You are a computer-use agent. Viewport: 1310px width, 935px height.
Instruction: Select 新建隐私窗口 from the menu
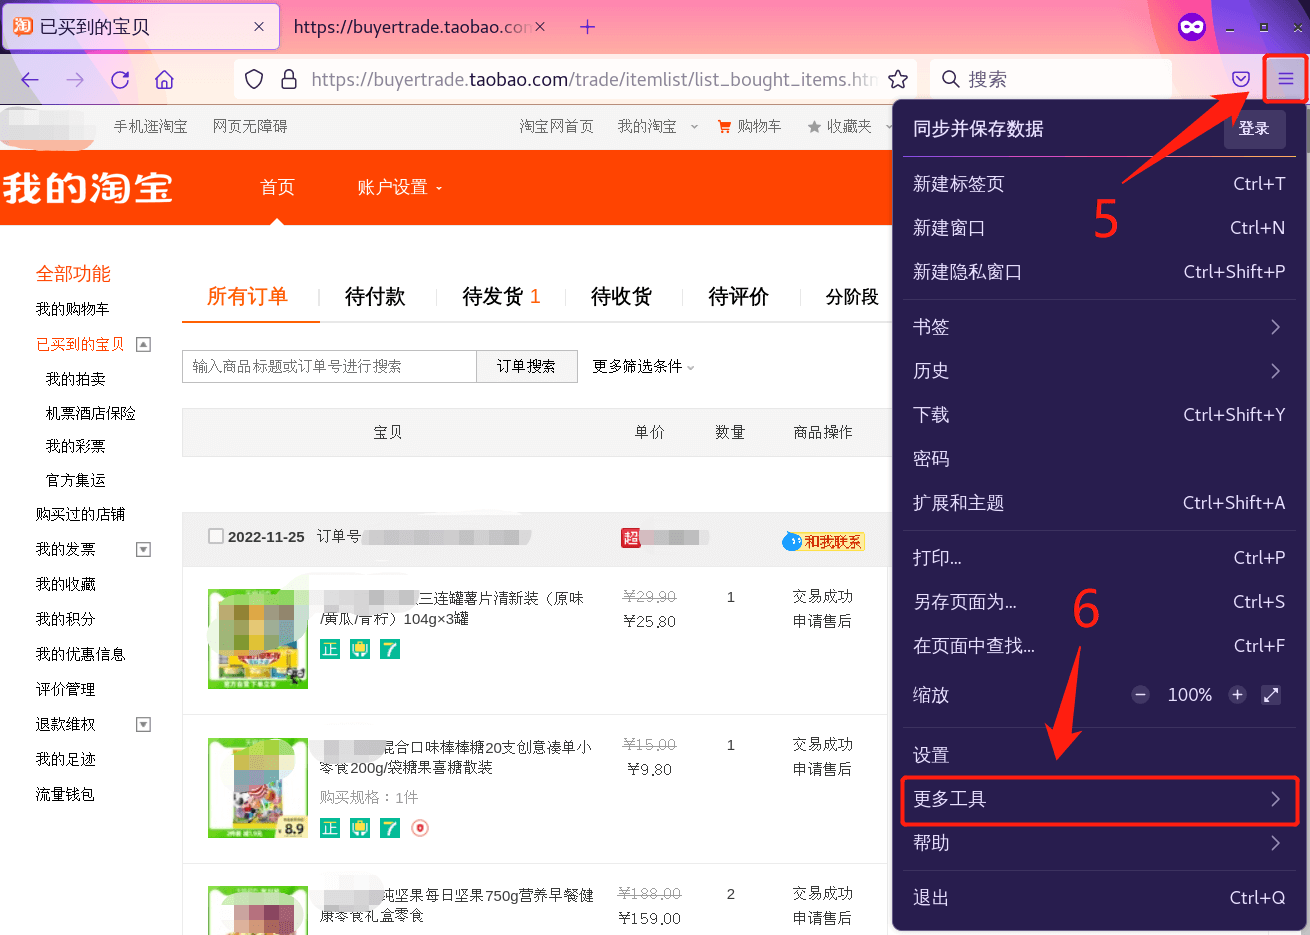1097,272
